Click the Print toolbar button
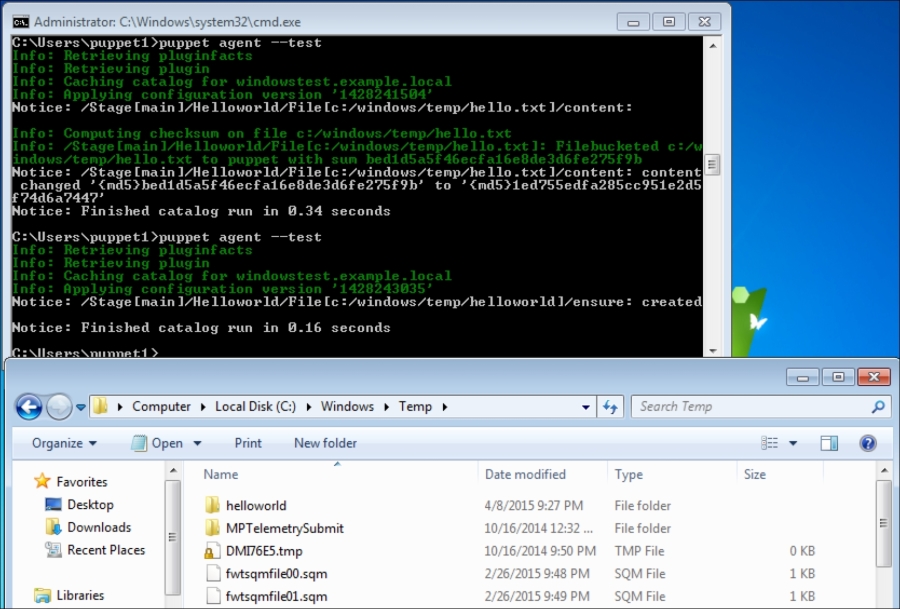Screen dimensions: 900x609 (x=248, y=443)
